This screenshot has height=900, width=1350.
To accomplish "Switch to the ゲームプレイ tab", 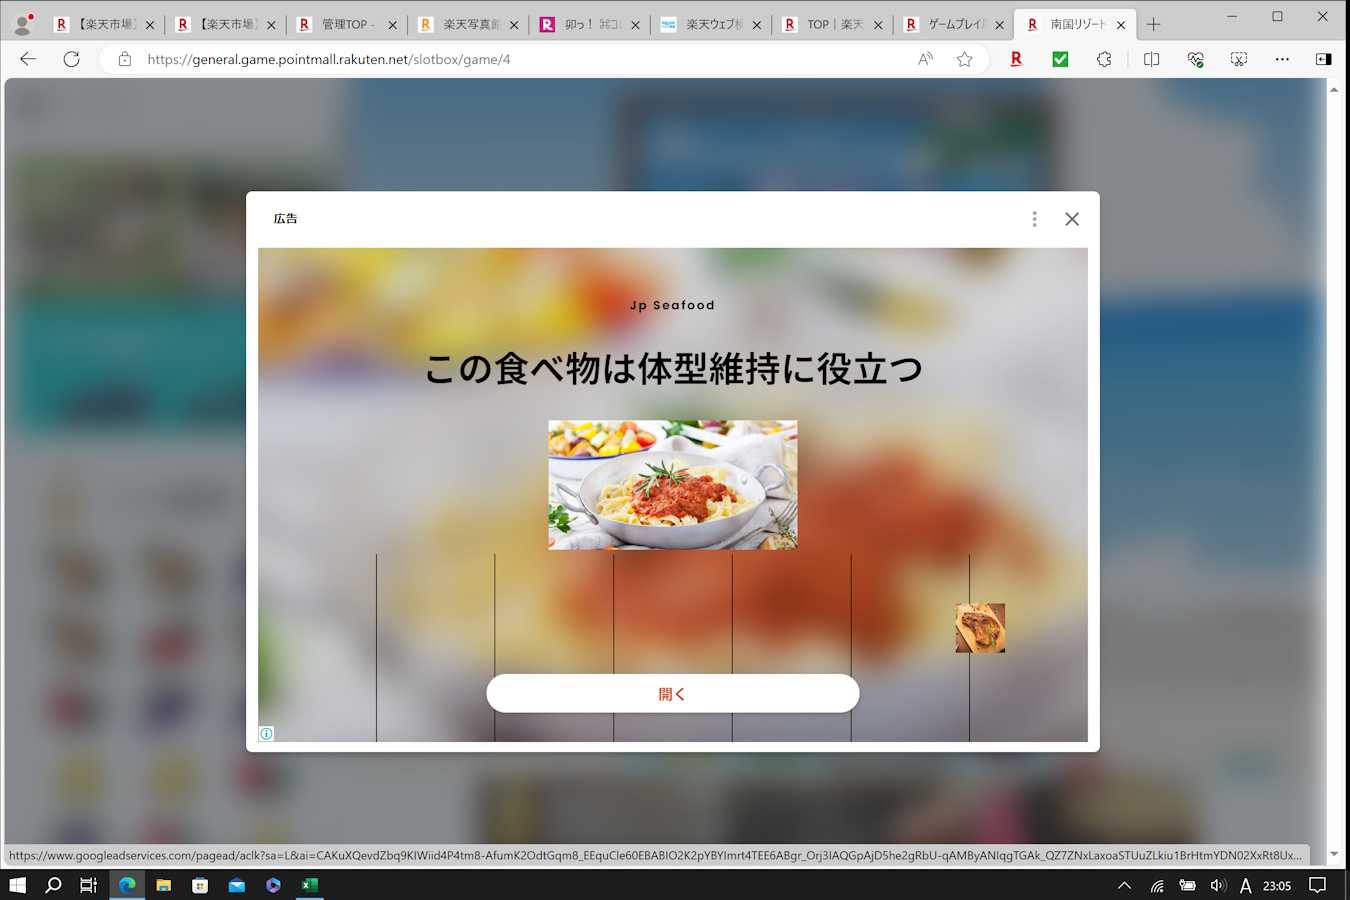I will pos(953,24).
